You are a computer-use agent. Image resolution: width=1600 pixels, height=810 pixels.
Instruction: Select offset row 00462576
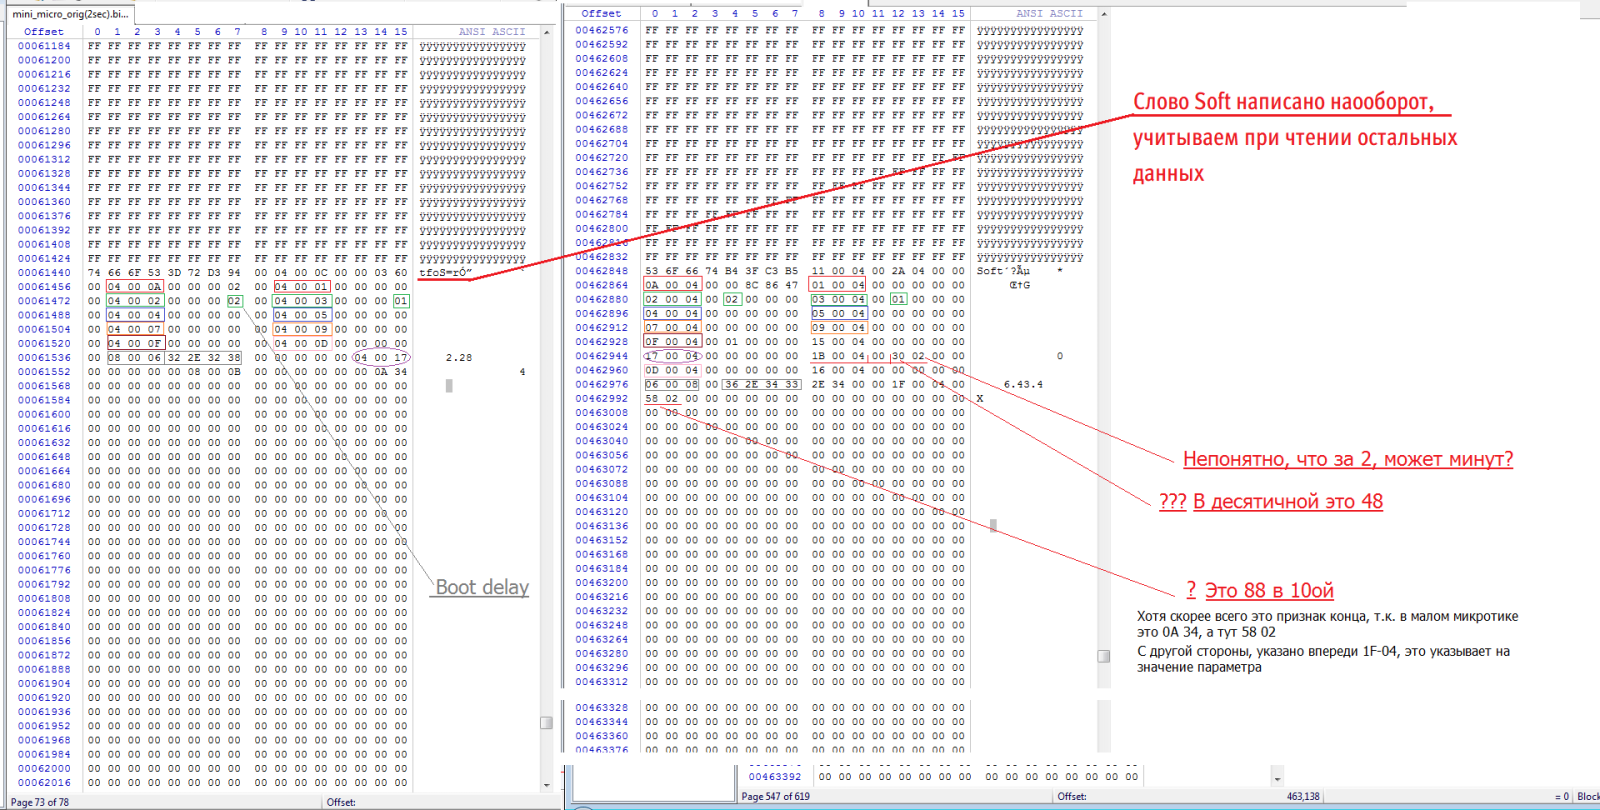602,30
